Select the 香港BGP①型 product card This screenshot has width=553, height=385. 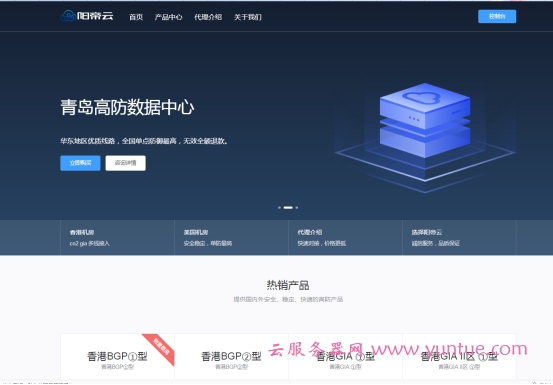pos(117,357)
